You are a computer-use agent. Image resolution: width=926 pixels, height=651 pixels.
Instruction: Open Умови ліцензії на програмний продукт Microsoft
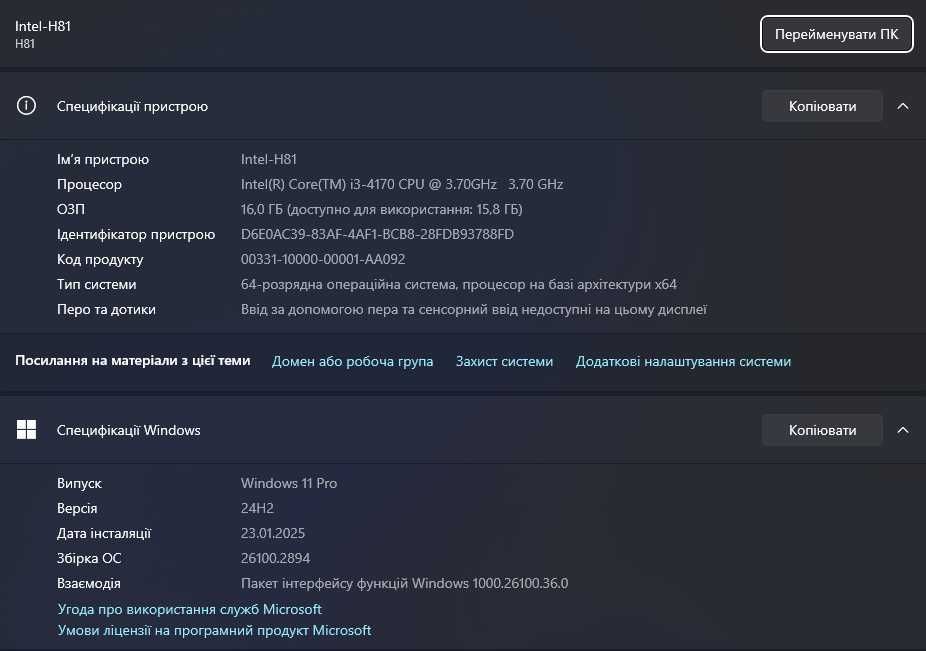click(x=214, y=630)
